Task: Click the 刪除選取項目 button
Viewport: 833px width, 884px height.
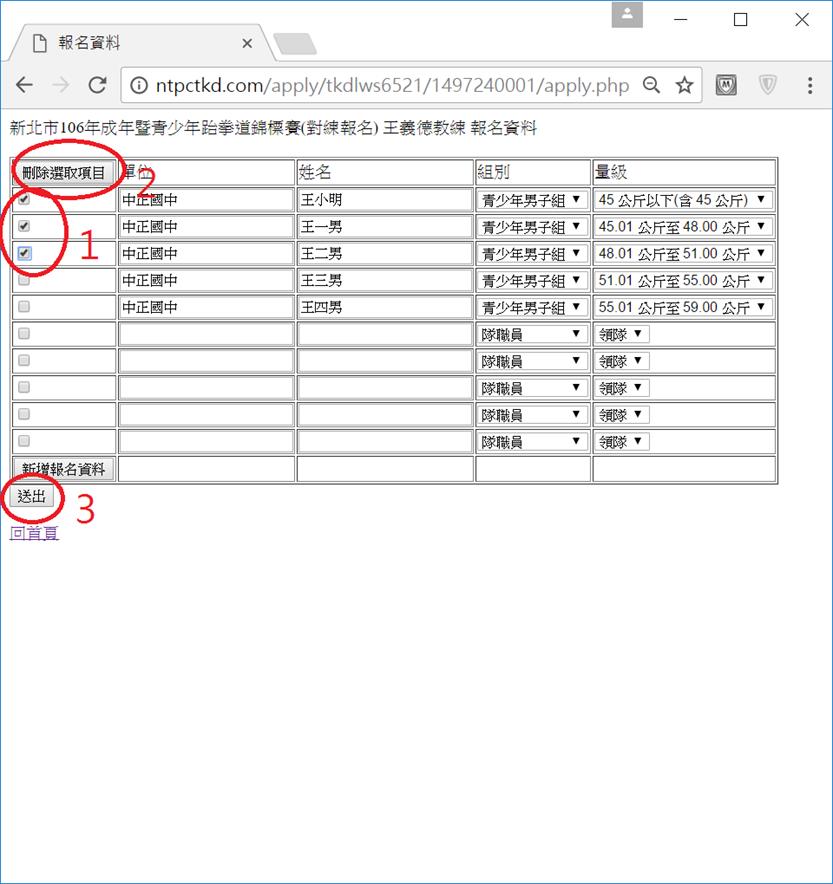Action: click(64, 173)
